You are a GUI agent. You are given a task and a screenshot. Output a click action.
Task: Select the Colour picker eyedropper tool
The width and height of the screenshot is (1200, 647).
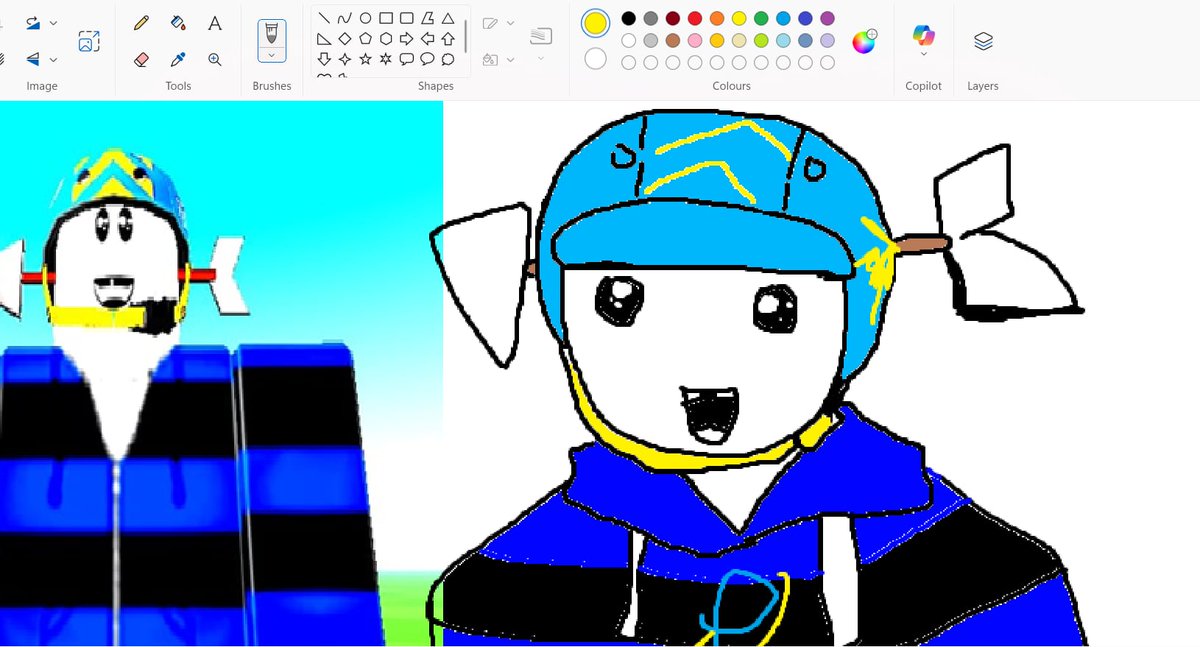tap(178, 60)
